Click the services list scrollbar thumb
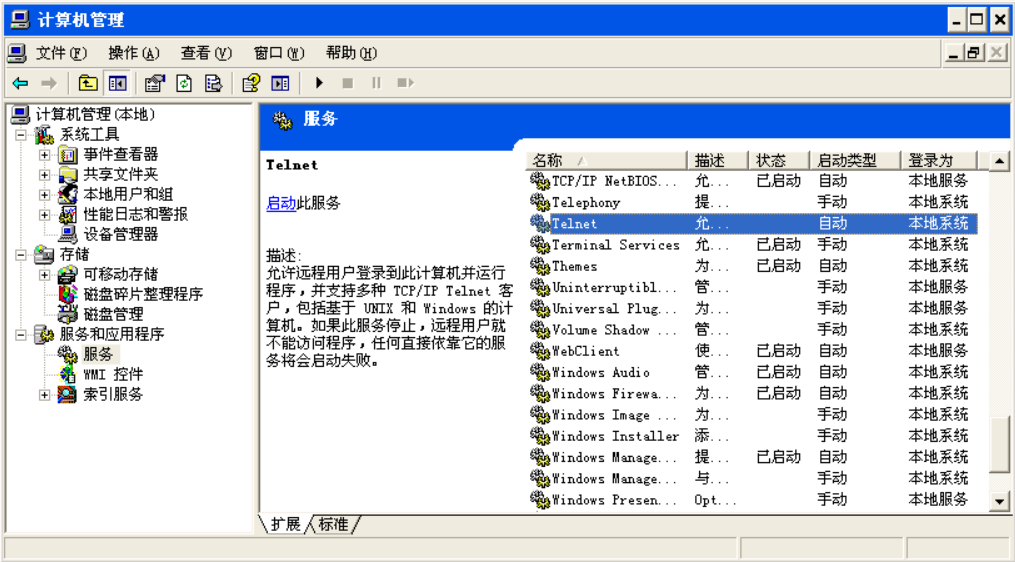 [999, 444]
